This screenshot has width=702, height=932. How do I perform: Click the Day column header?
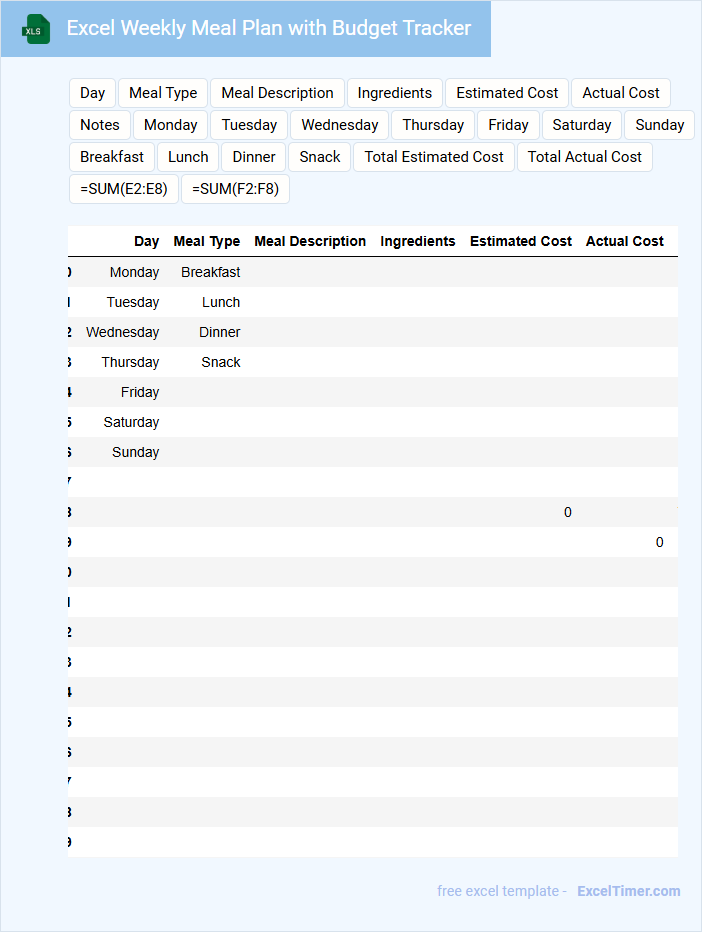point(146,241)
